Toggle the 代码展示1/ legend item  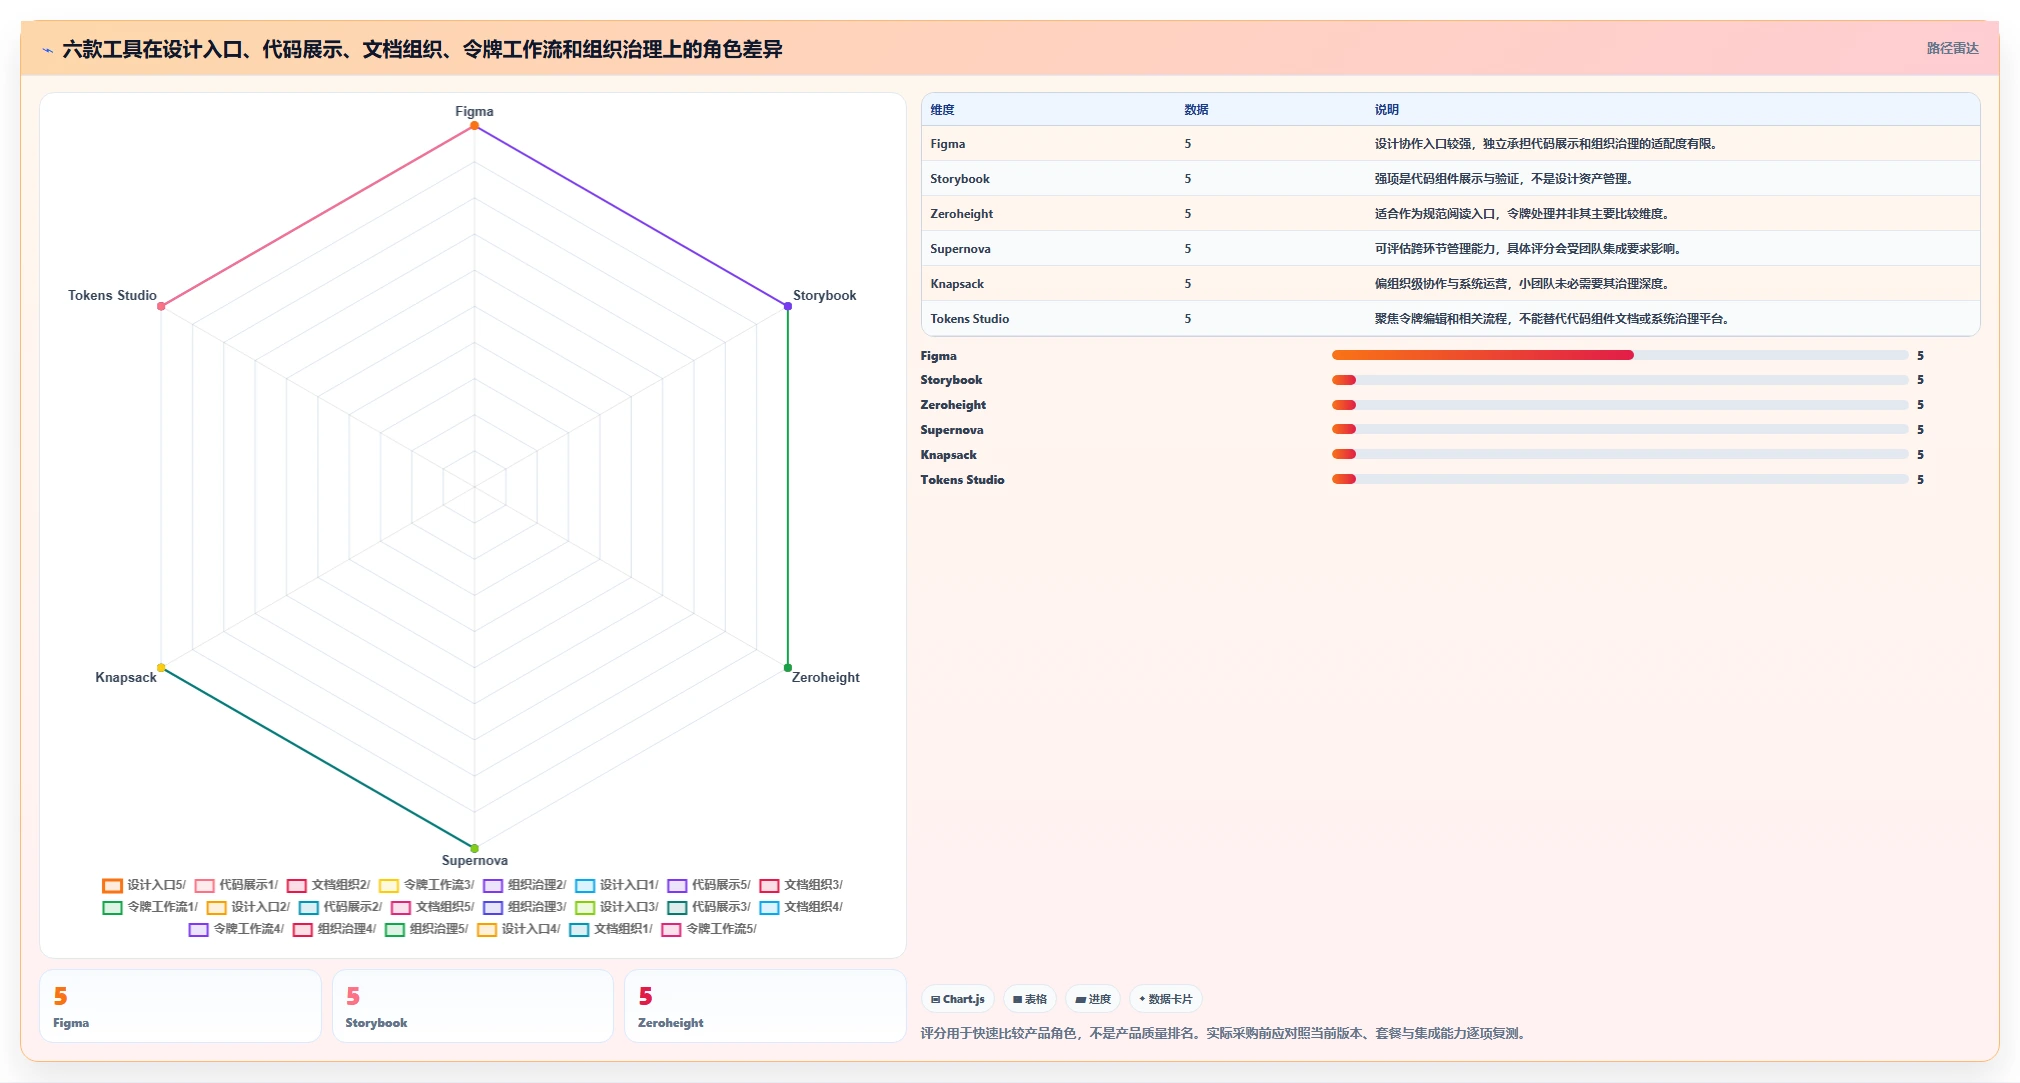coord(236,885)
